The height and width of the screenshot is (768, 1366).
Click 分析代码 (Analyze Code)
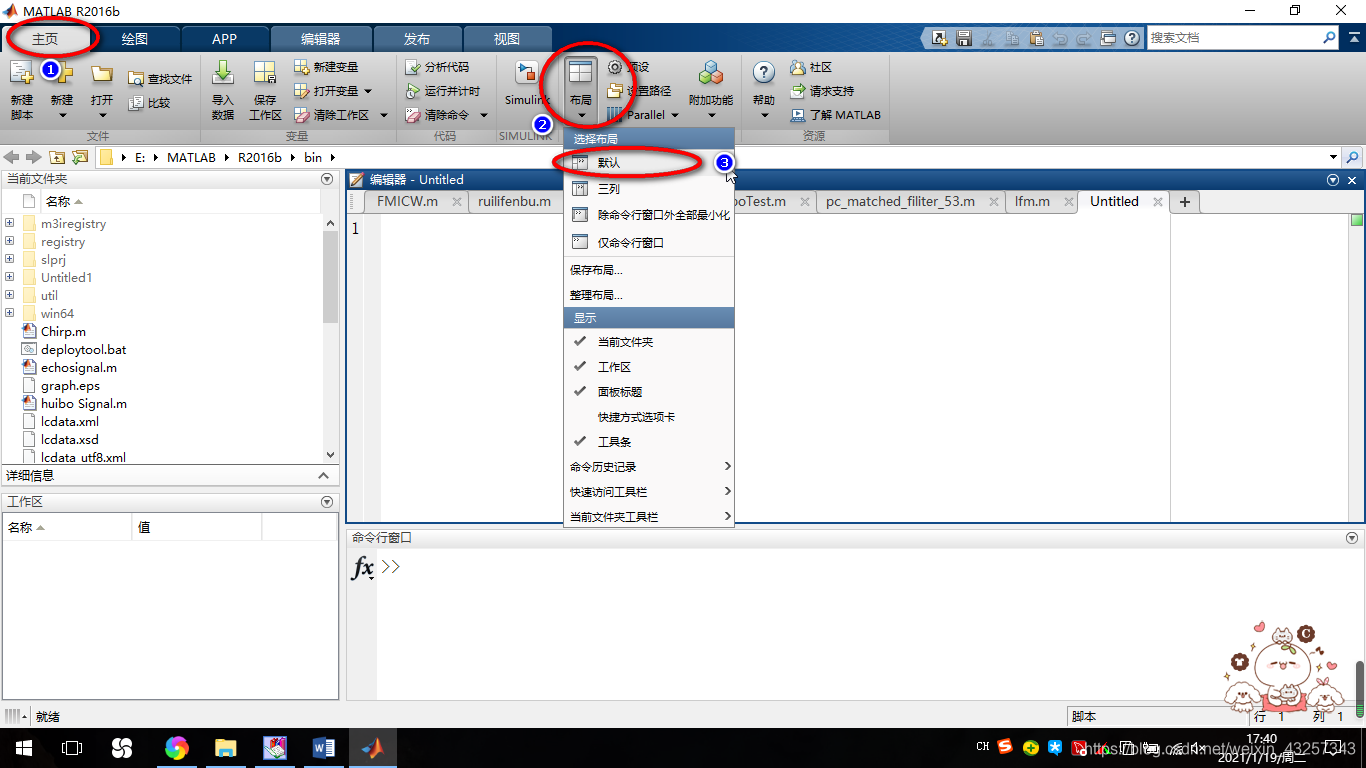[x=437, y=67]
